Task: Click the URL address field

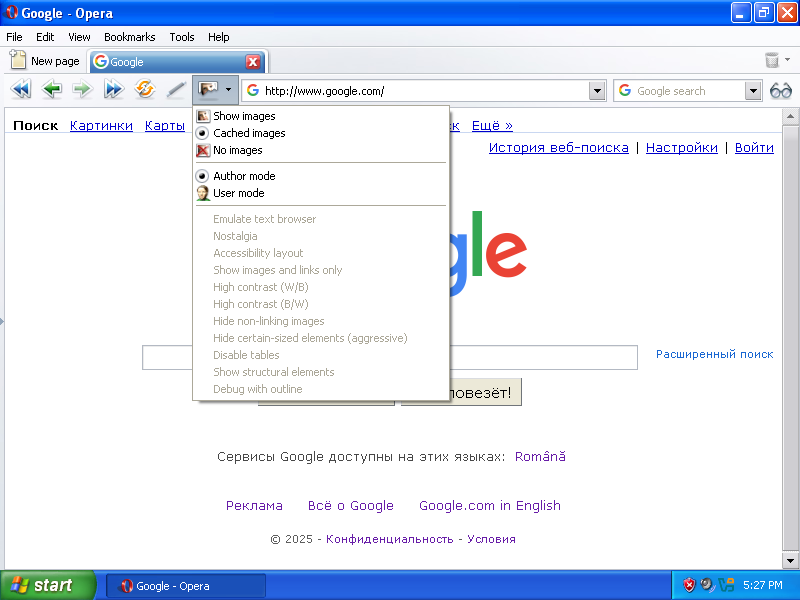Action: (x=424, y=91)
